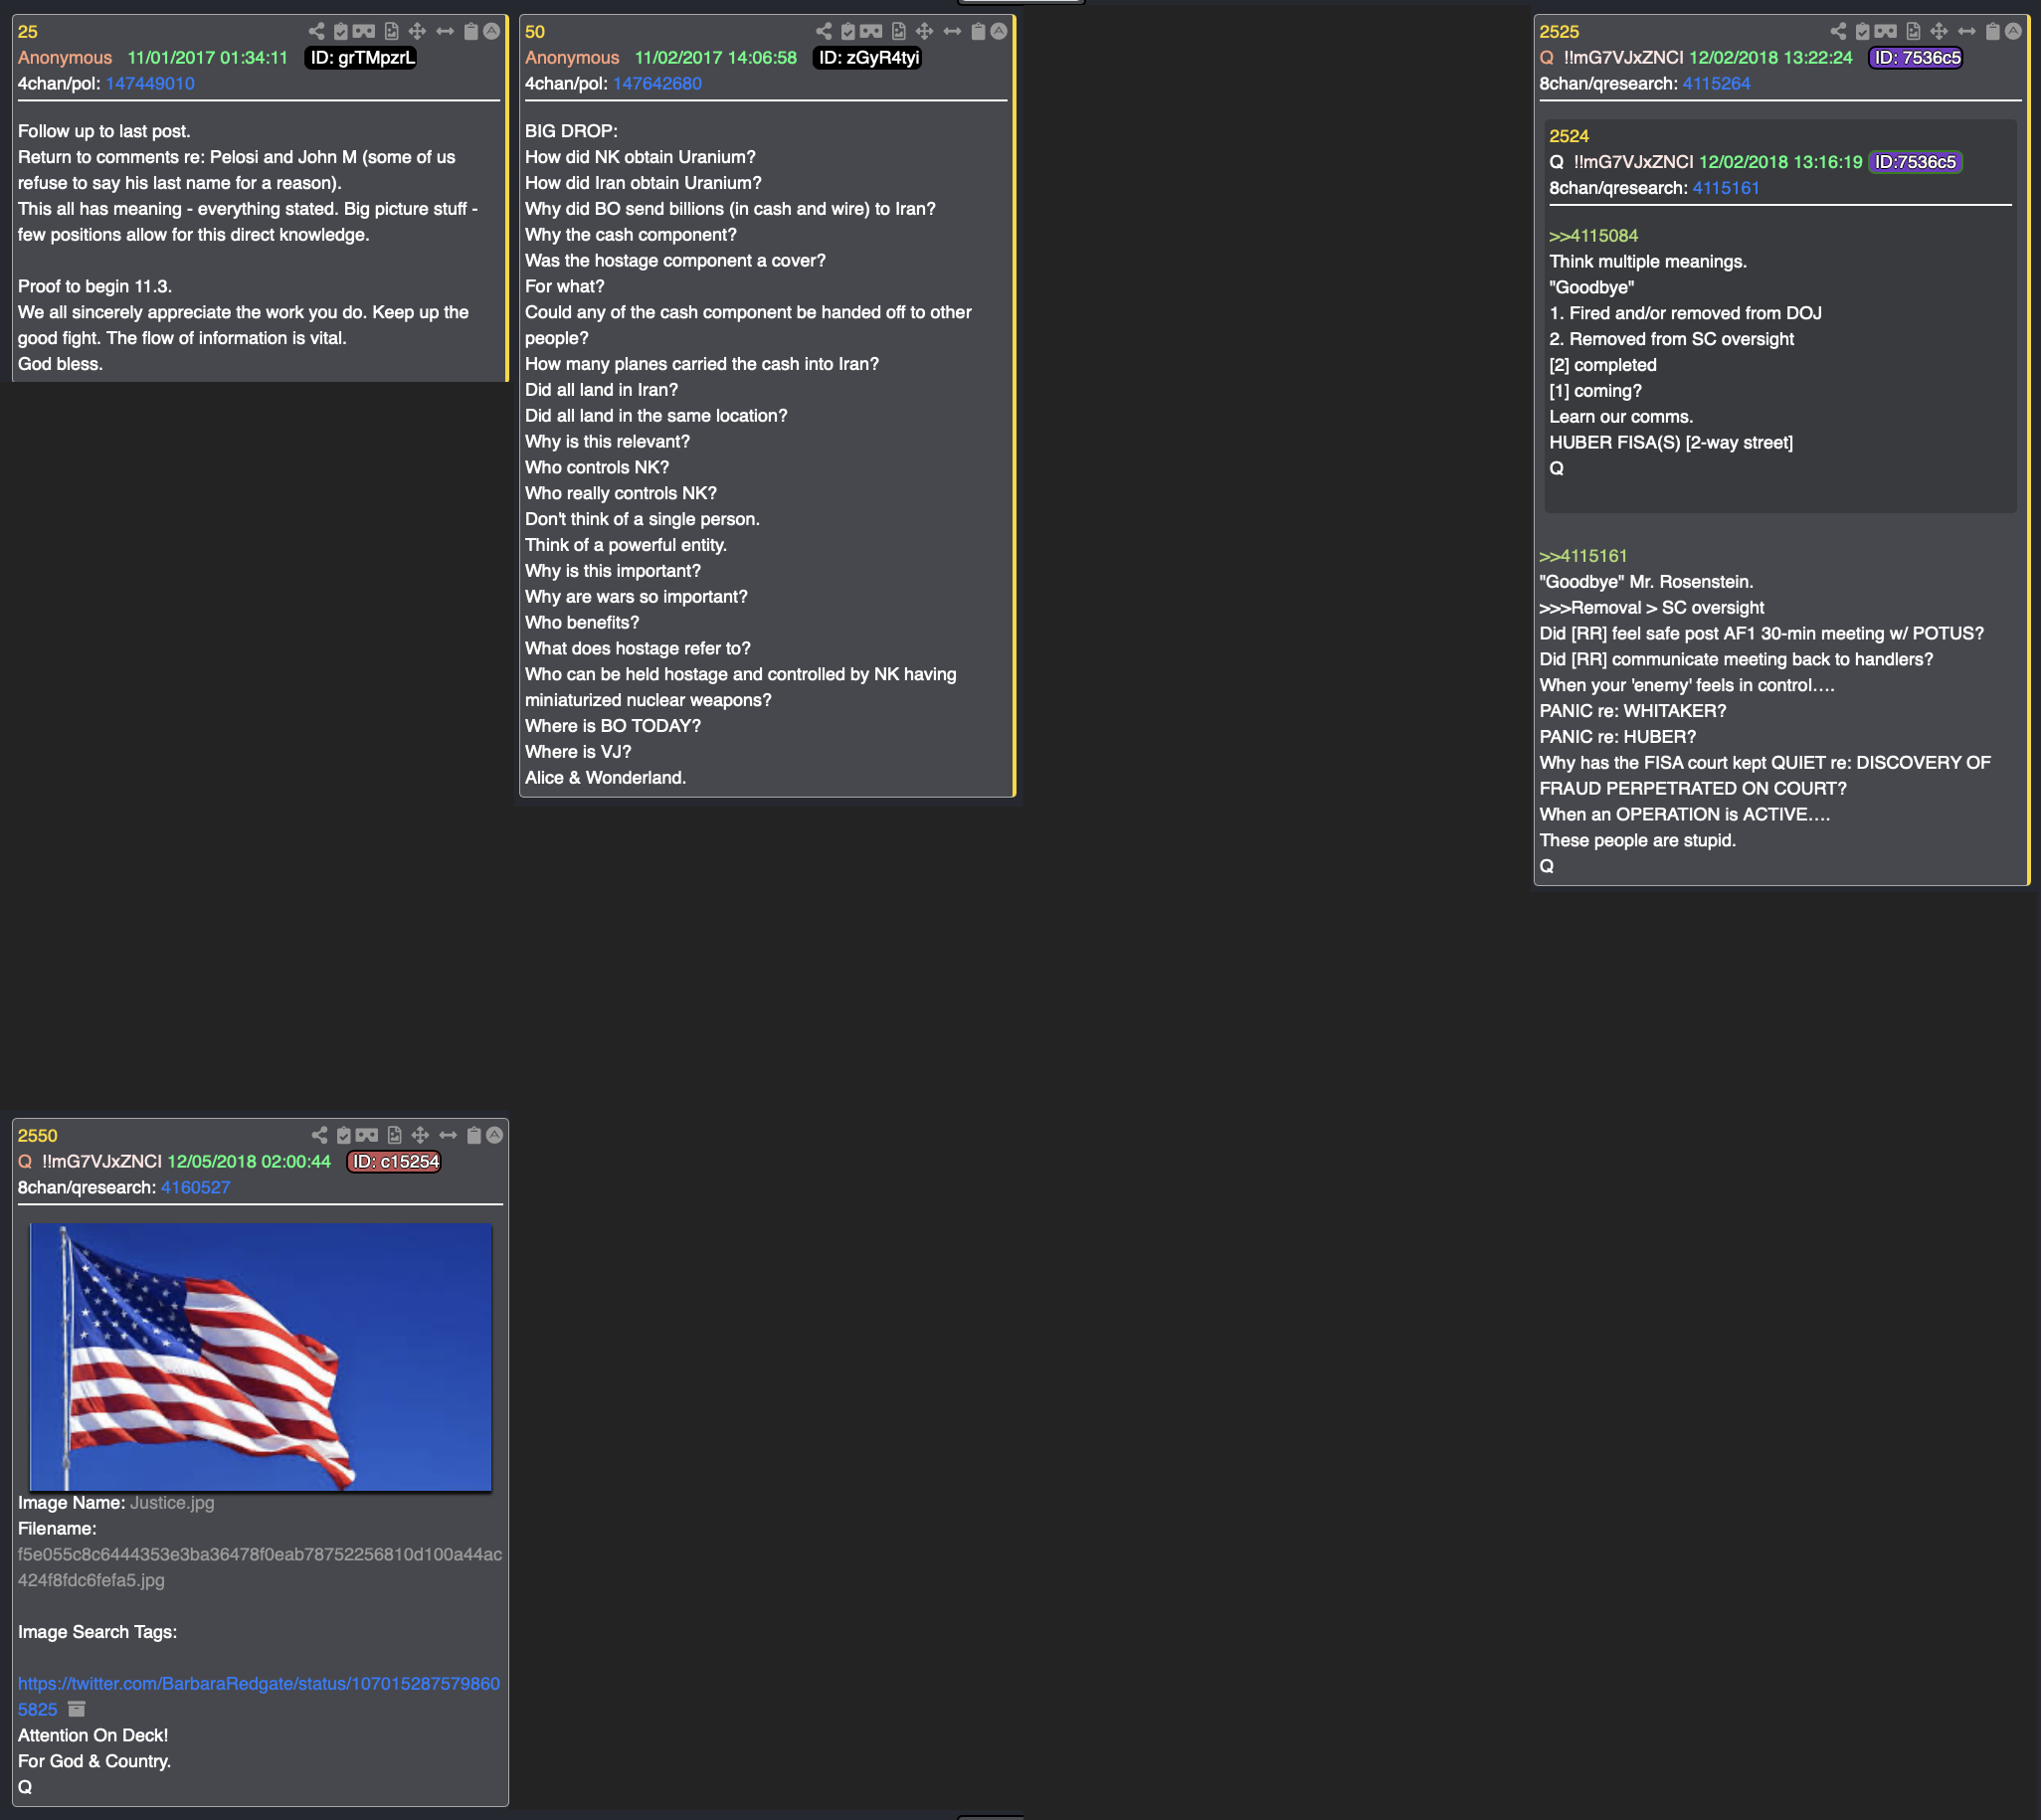2041x1820 pixels.
Task: Open 8chan/qresearch link 4115264
Action: point(1716,84)
